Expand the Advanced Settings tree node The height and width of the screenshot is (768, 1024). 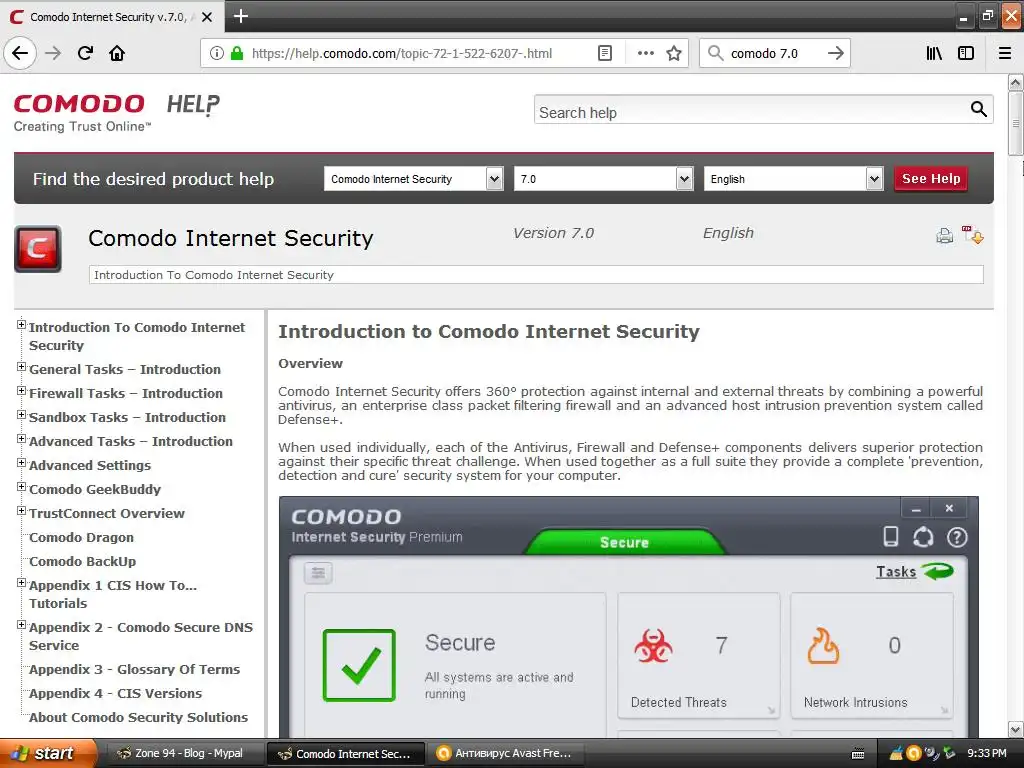22,463
